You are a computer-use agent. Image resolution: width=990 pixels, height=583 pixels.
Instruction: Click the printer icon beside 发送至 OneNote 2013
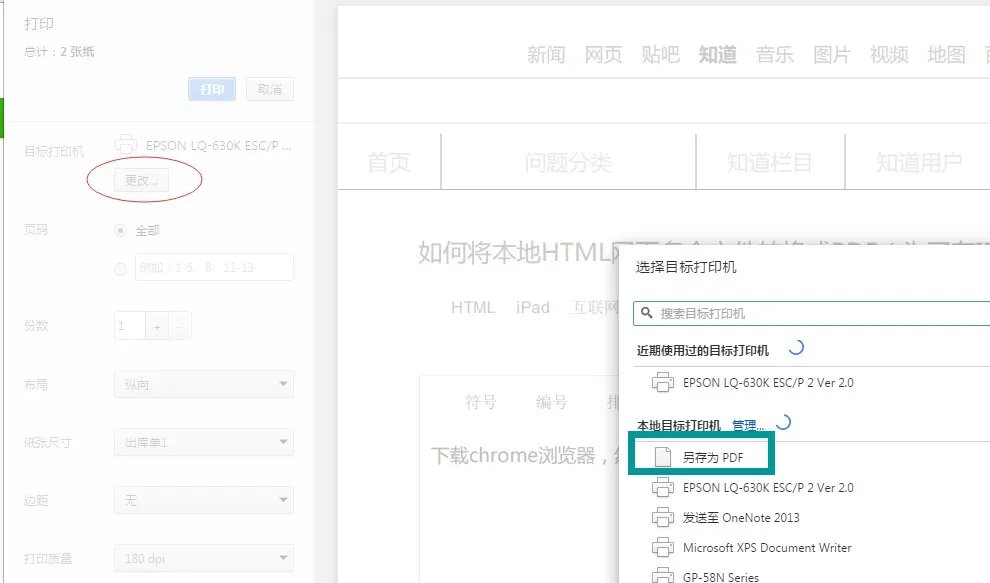click(x=663, y=517)
